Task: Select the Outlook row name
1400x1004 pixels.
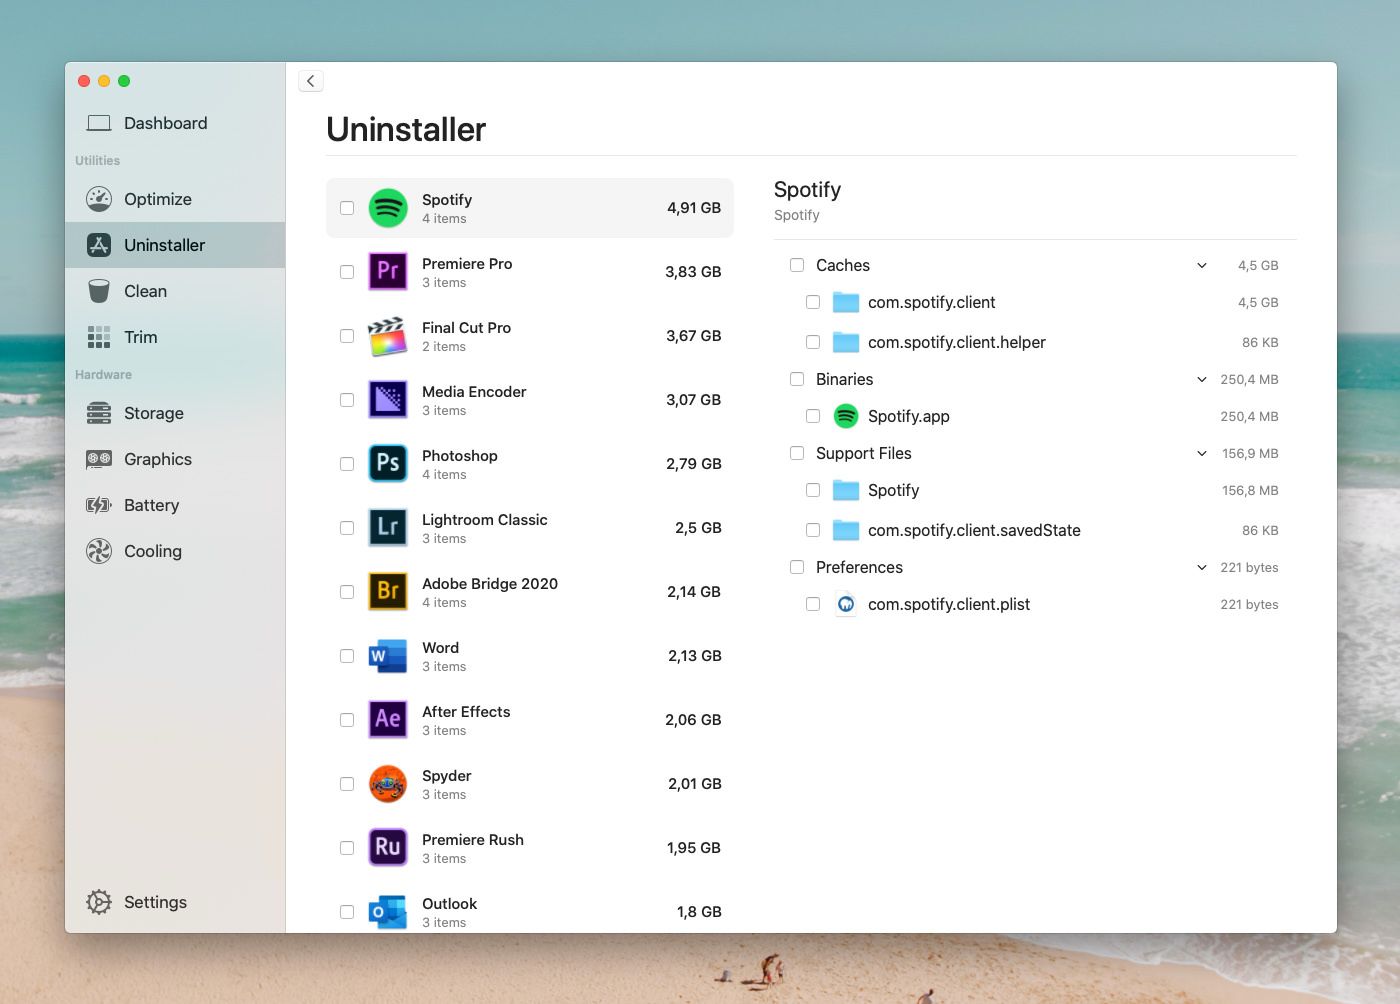Action: point(449,904)
